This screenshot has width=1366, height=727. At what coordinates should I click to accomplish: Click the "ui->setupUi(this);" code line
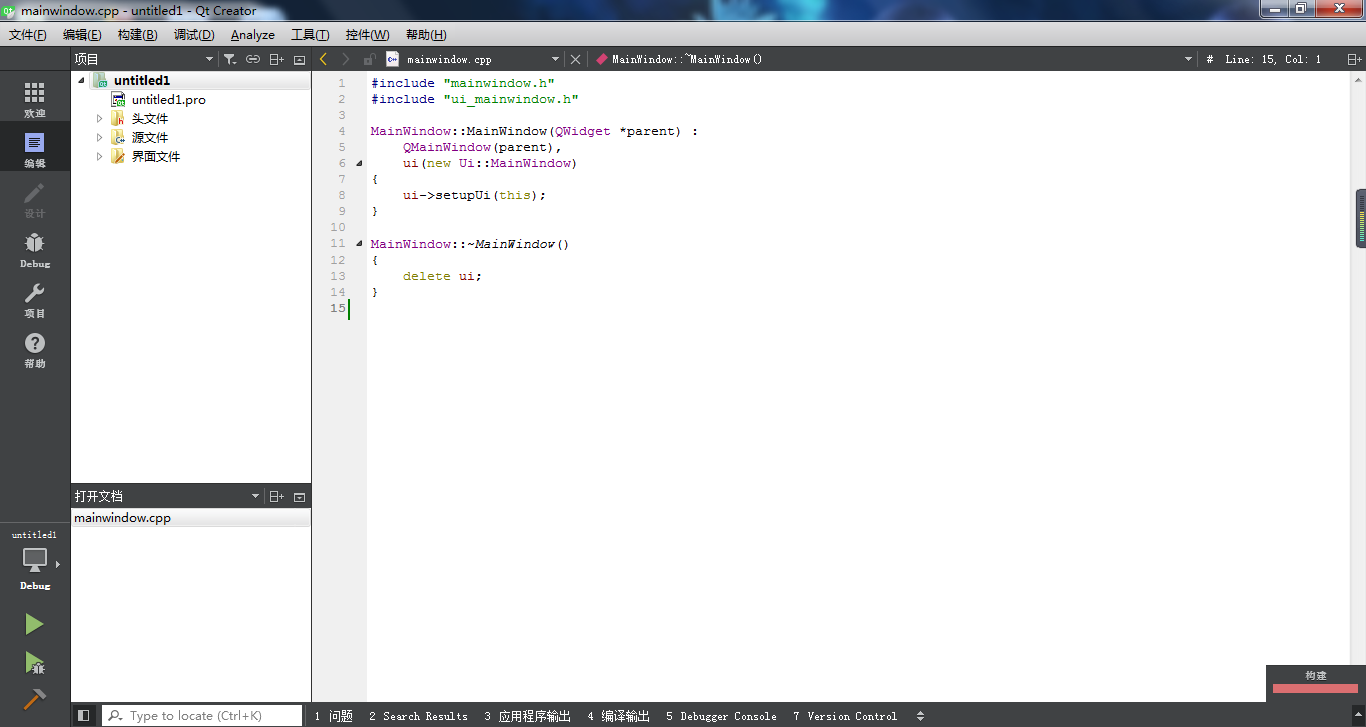475,195
